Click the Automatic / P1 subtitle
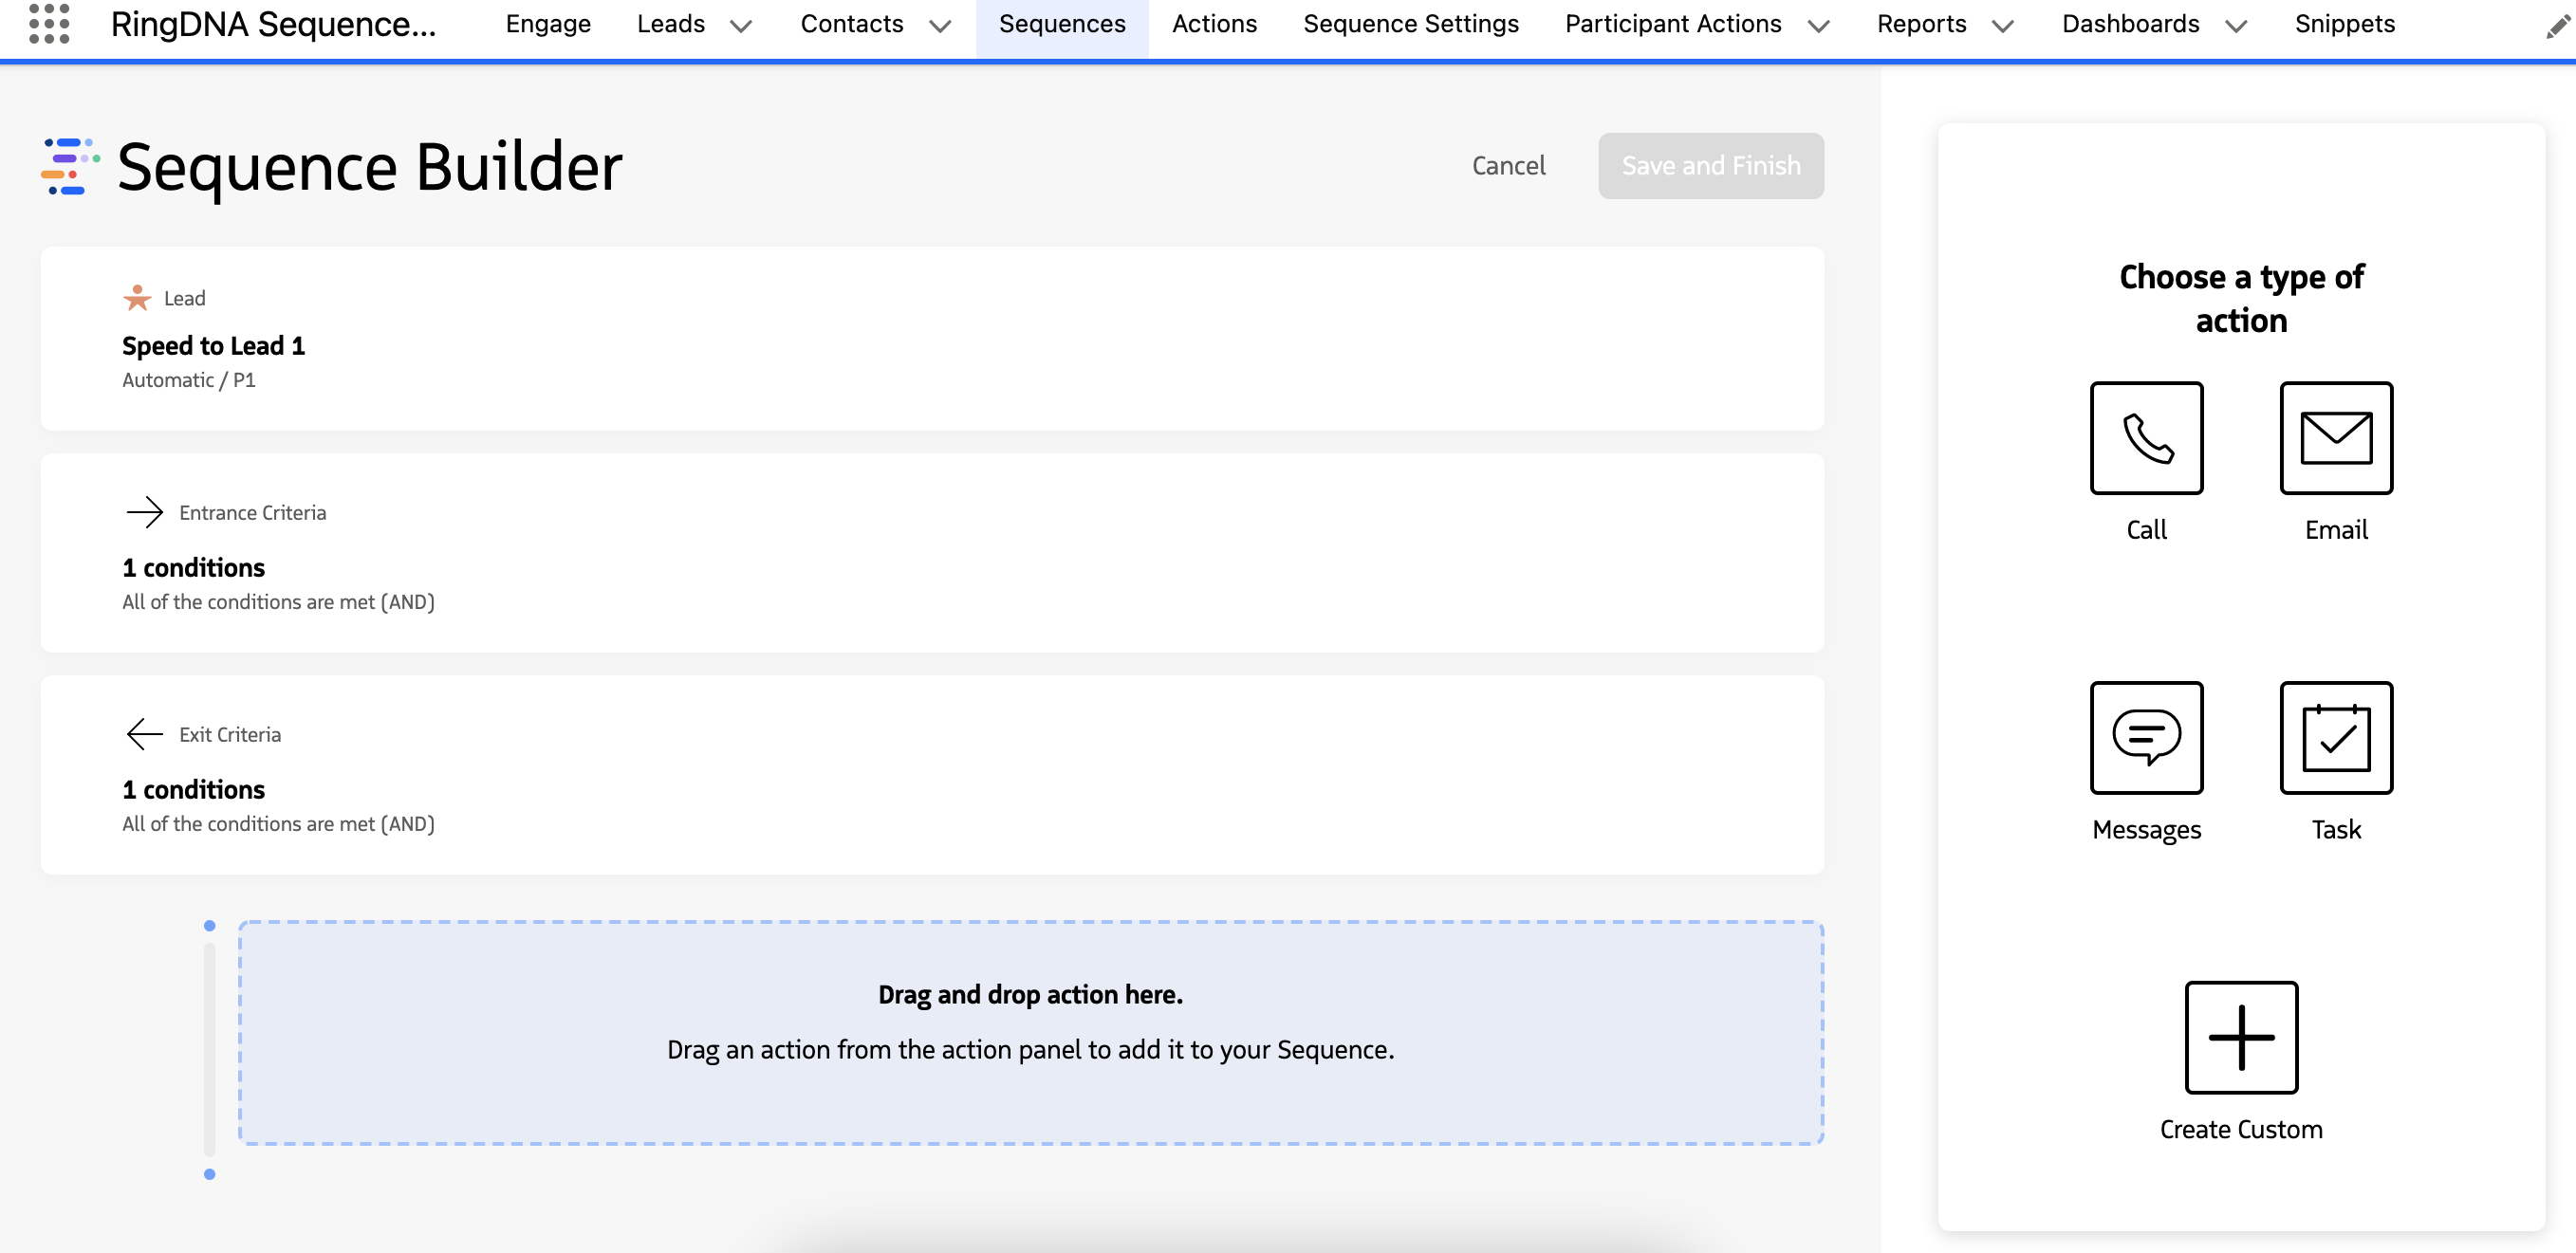The width and height of the screenshot is (2576, 1253). click(189, 380)
